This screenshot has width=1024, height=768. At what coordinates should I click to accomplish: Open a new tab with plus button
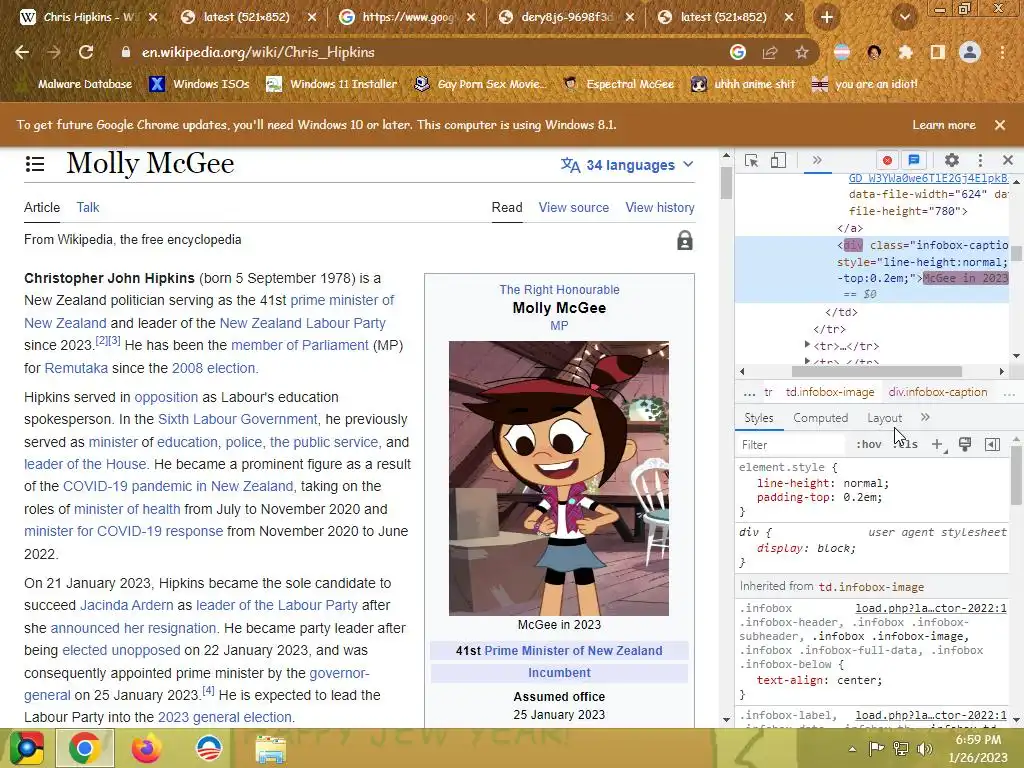827,17
